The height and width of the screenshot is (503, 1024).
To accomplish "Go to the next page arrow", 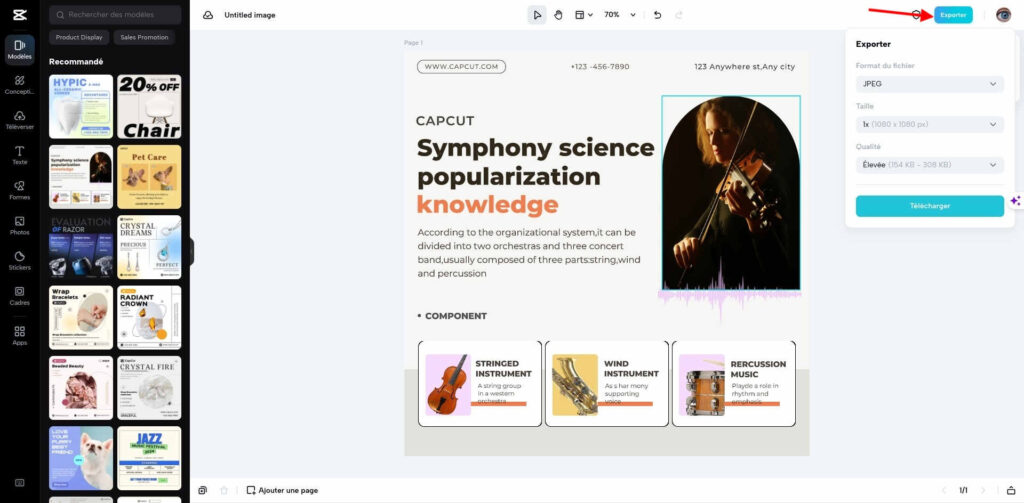I will pos(983,490).
